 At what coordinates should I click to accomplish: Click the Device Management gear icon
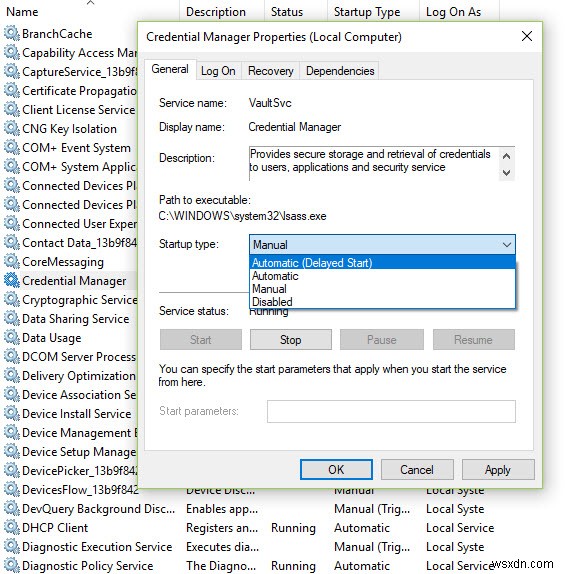tap(12, 433)
